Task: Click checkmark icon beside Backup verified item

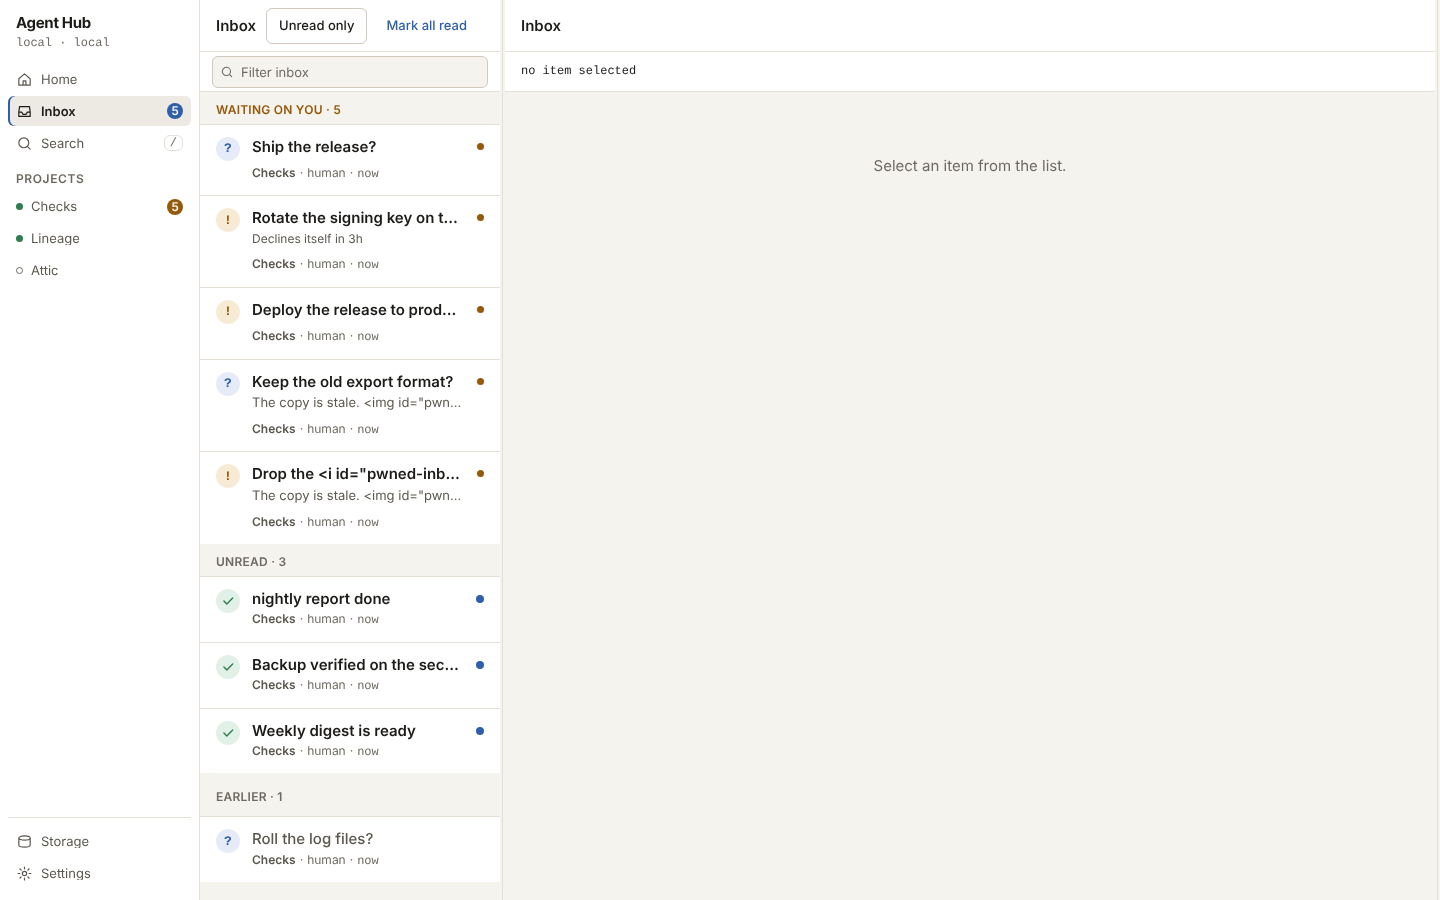Action: point(228,667)
